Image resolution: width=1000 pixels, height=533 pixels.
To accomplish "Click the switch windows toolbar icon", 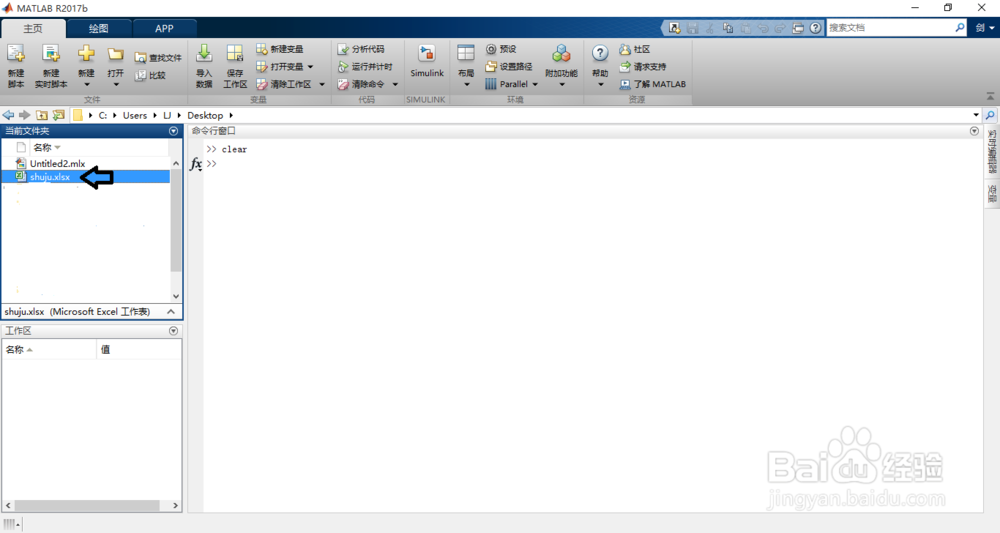I will click(798, 28).
